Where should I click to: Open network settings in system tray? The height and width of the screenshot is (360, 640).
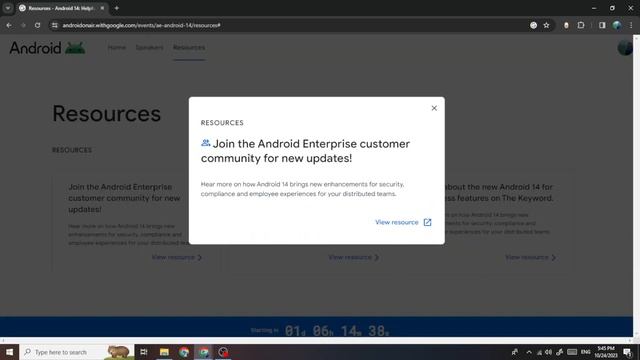pos(539,352)
